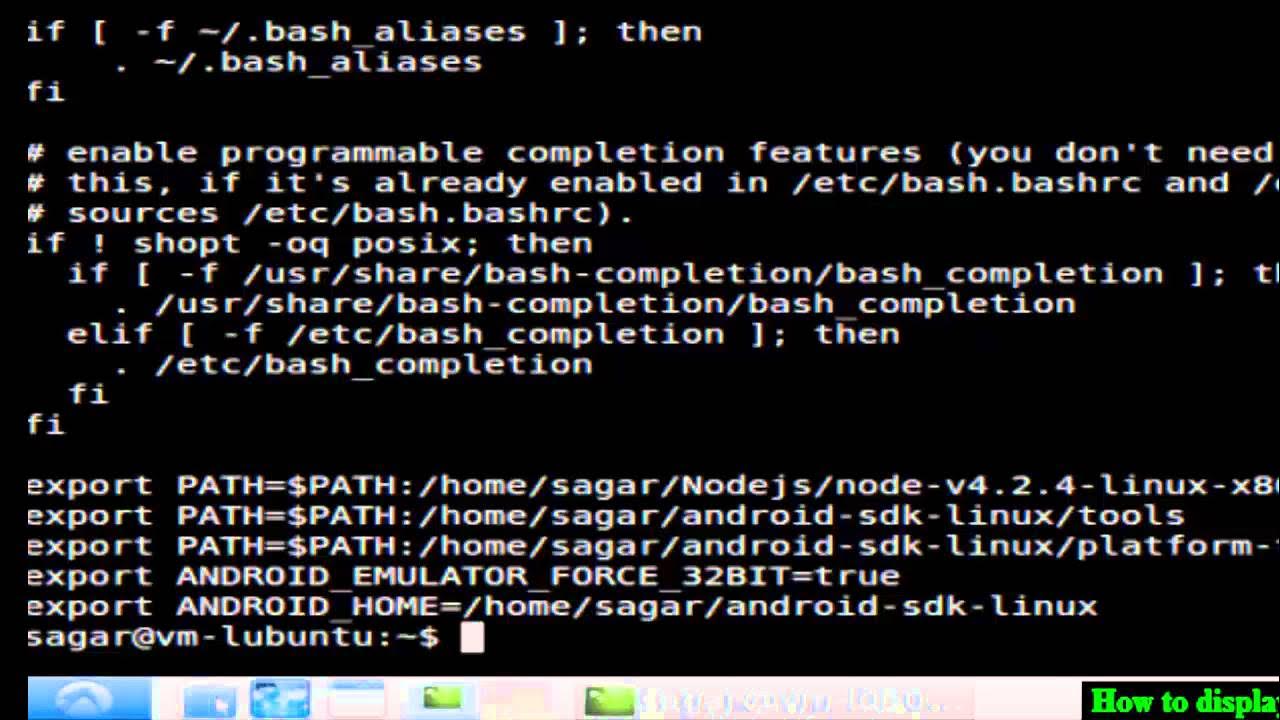This screenshot has width=1280, height=720.
Task: Click the Nodejs PATH export line
Action: 653,486
